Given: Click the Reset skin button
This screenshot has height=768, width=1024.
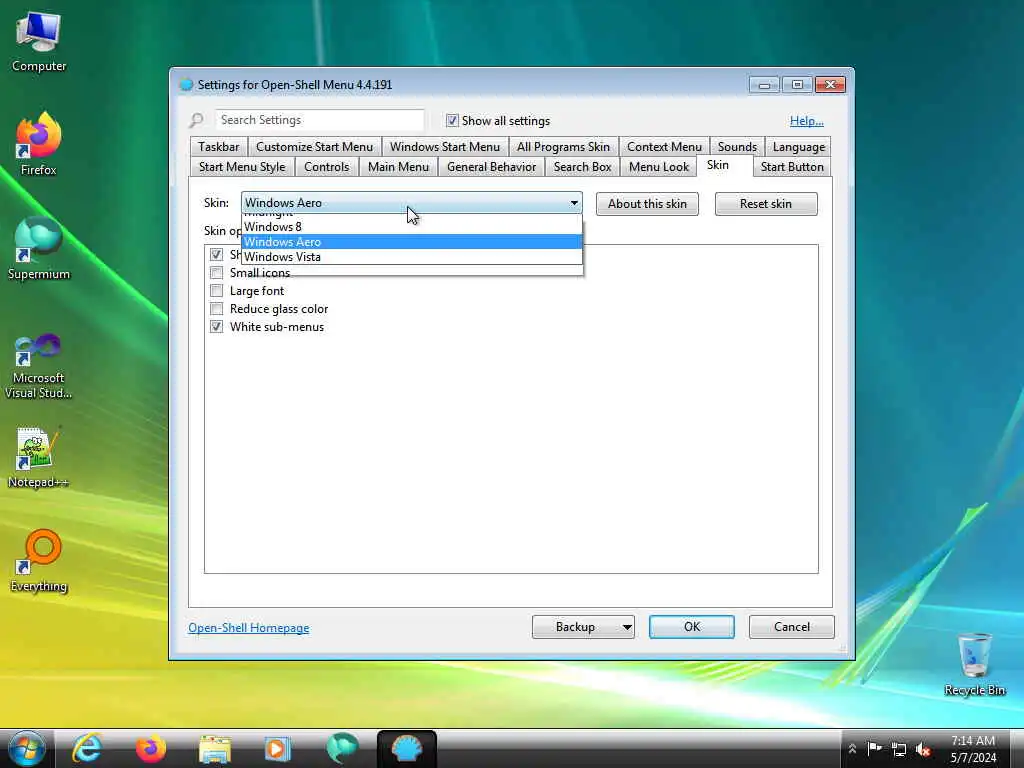Looking at the screenshot, I should pos(766,204).
